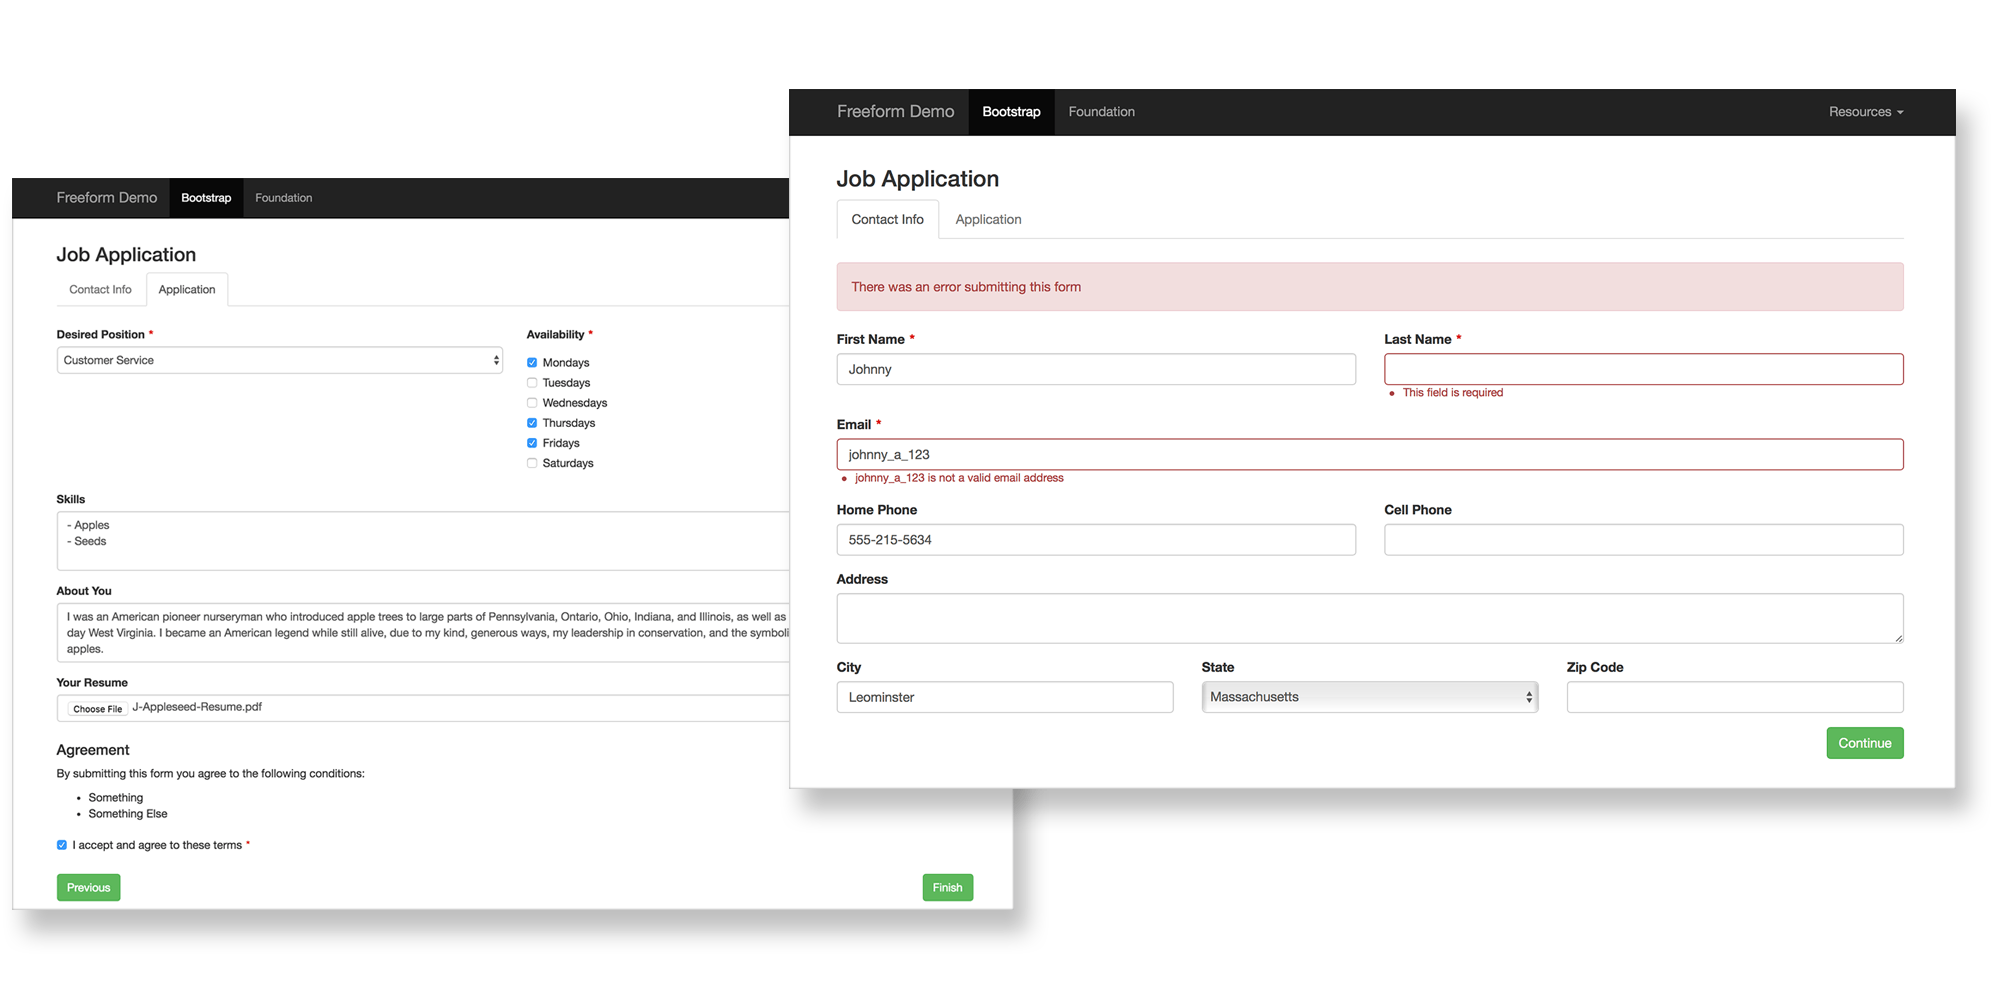
Task: Click Bootstrap in the back window navbar
Action: pos(206,198)
